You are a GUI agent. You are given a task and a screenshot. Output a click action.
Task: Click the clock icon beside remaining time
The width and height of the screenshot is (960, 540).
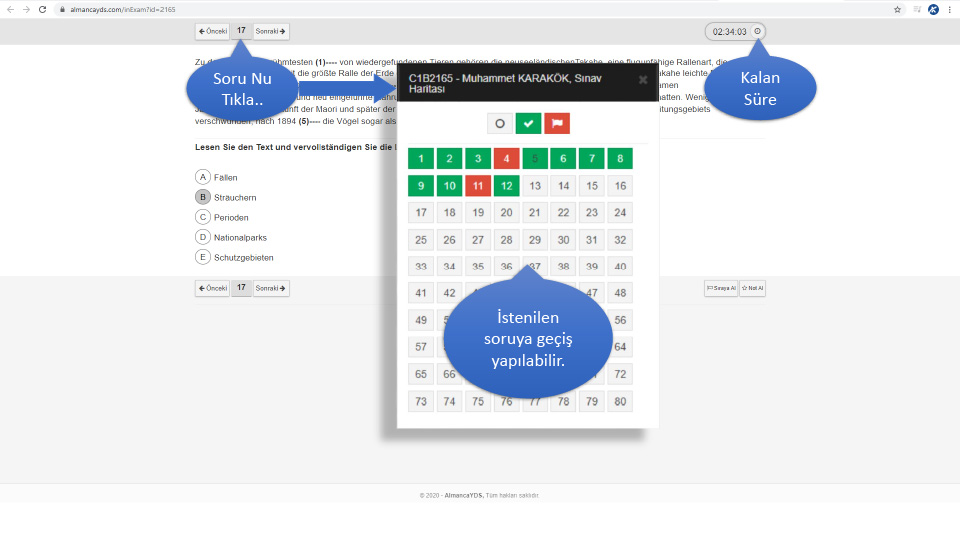pyautogui.click(x=757, y=31)
